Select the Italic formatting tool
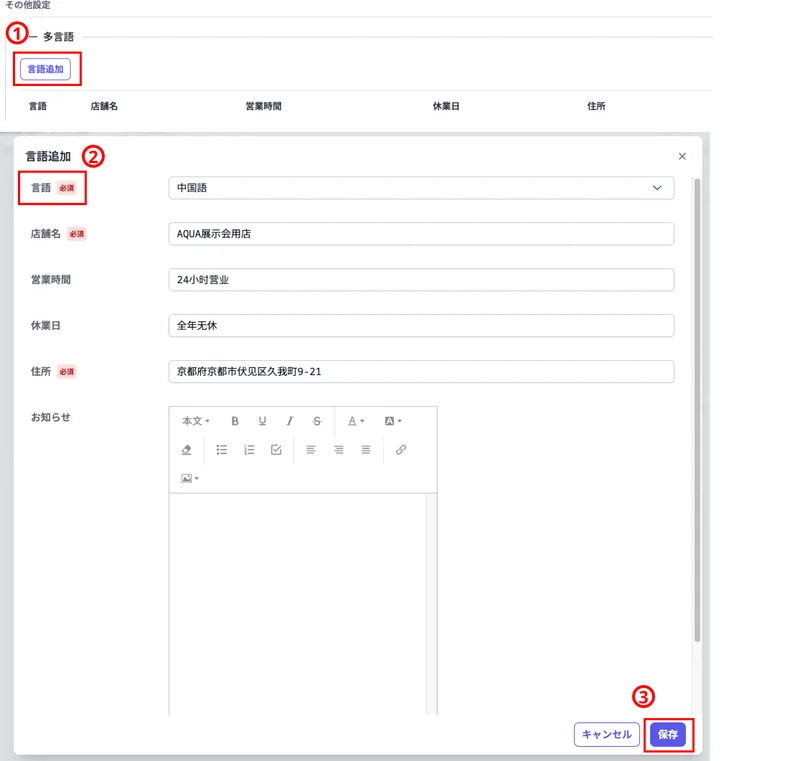800x761 pixels. coord(289,420)
